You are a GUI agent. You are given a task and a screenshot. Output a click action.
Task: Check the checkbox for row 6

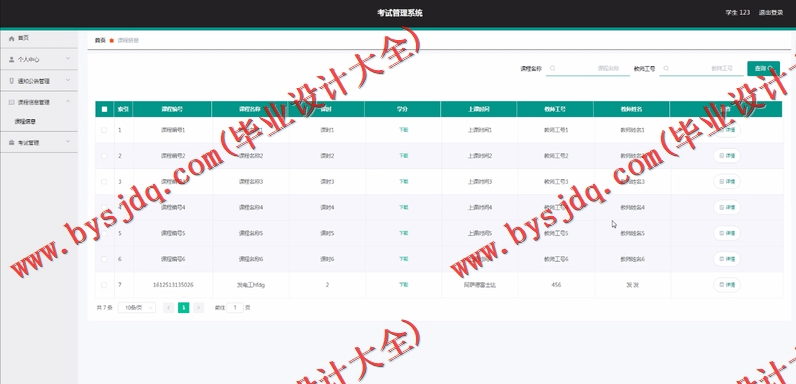(104, 259)
